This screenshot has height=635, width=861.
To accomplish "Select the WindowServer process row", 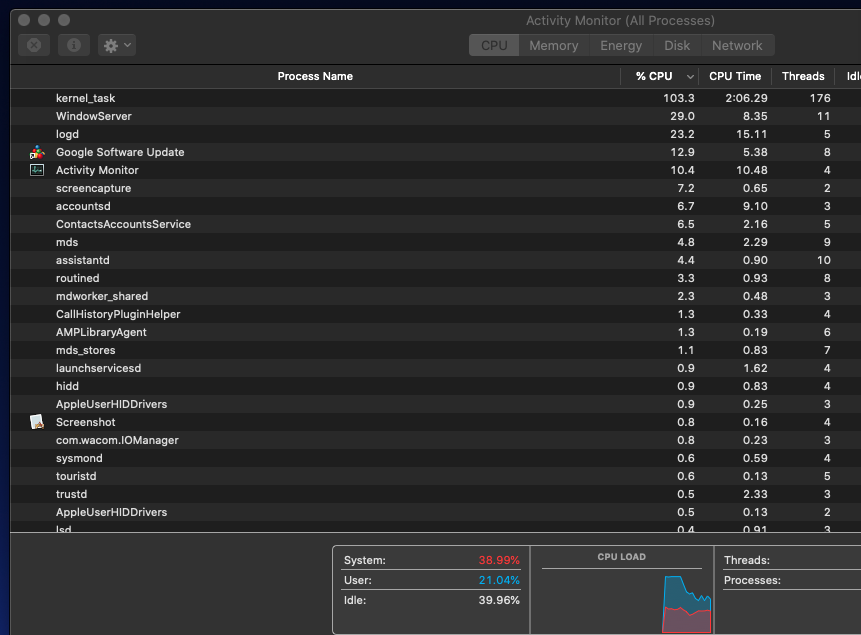I will click(435, 116).
